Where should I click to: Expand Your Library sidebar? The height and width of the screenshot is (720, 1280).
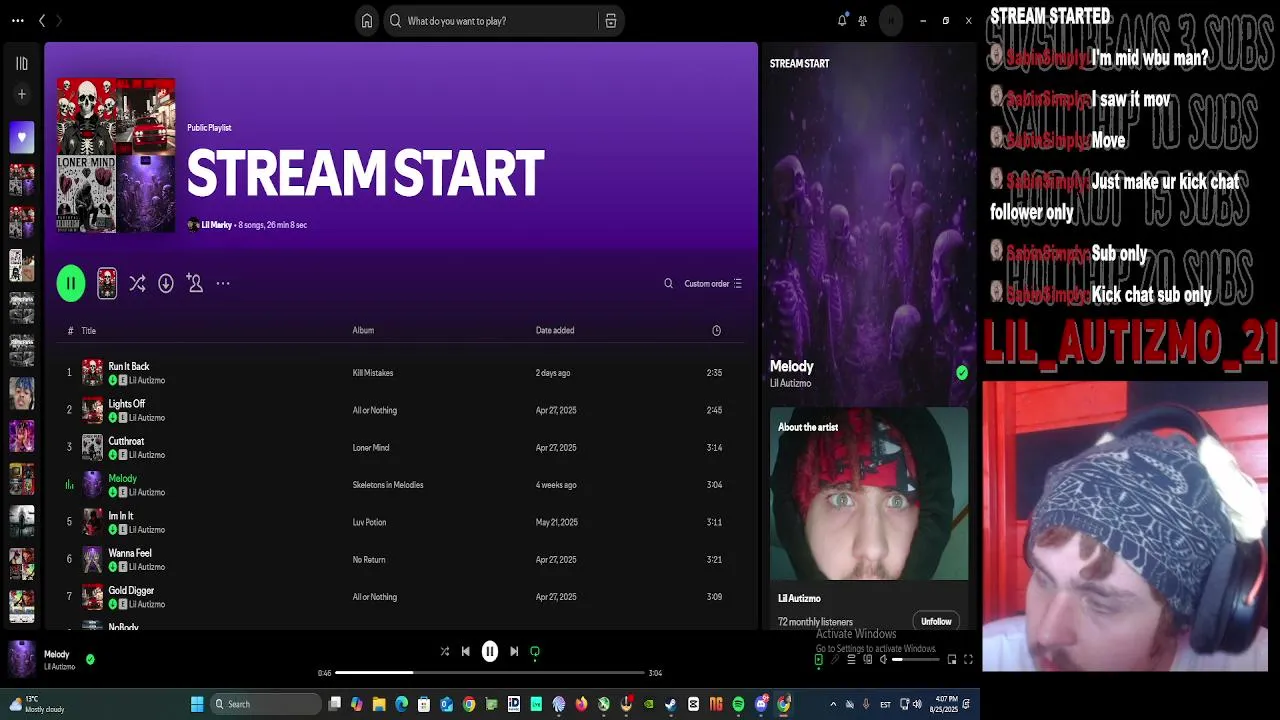[x=22, y=64]
